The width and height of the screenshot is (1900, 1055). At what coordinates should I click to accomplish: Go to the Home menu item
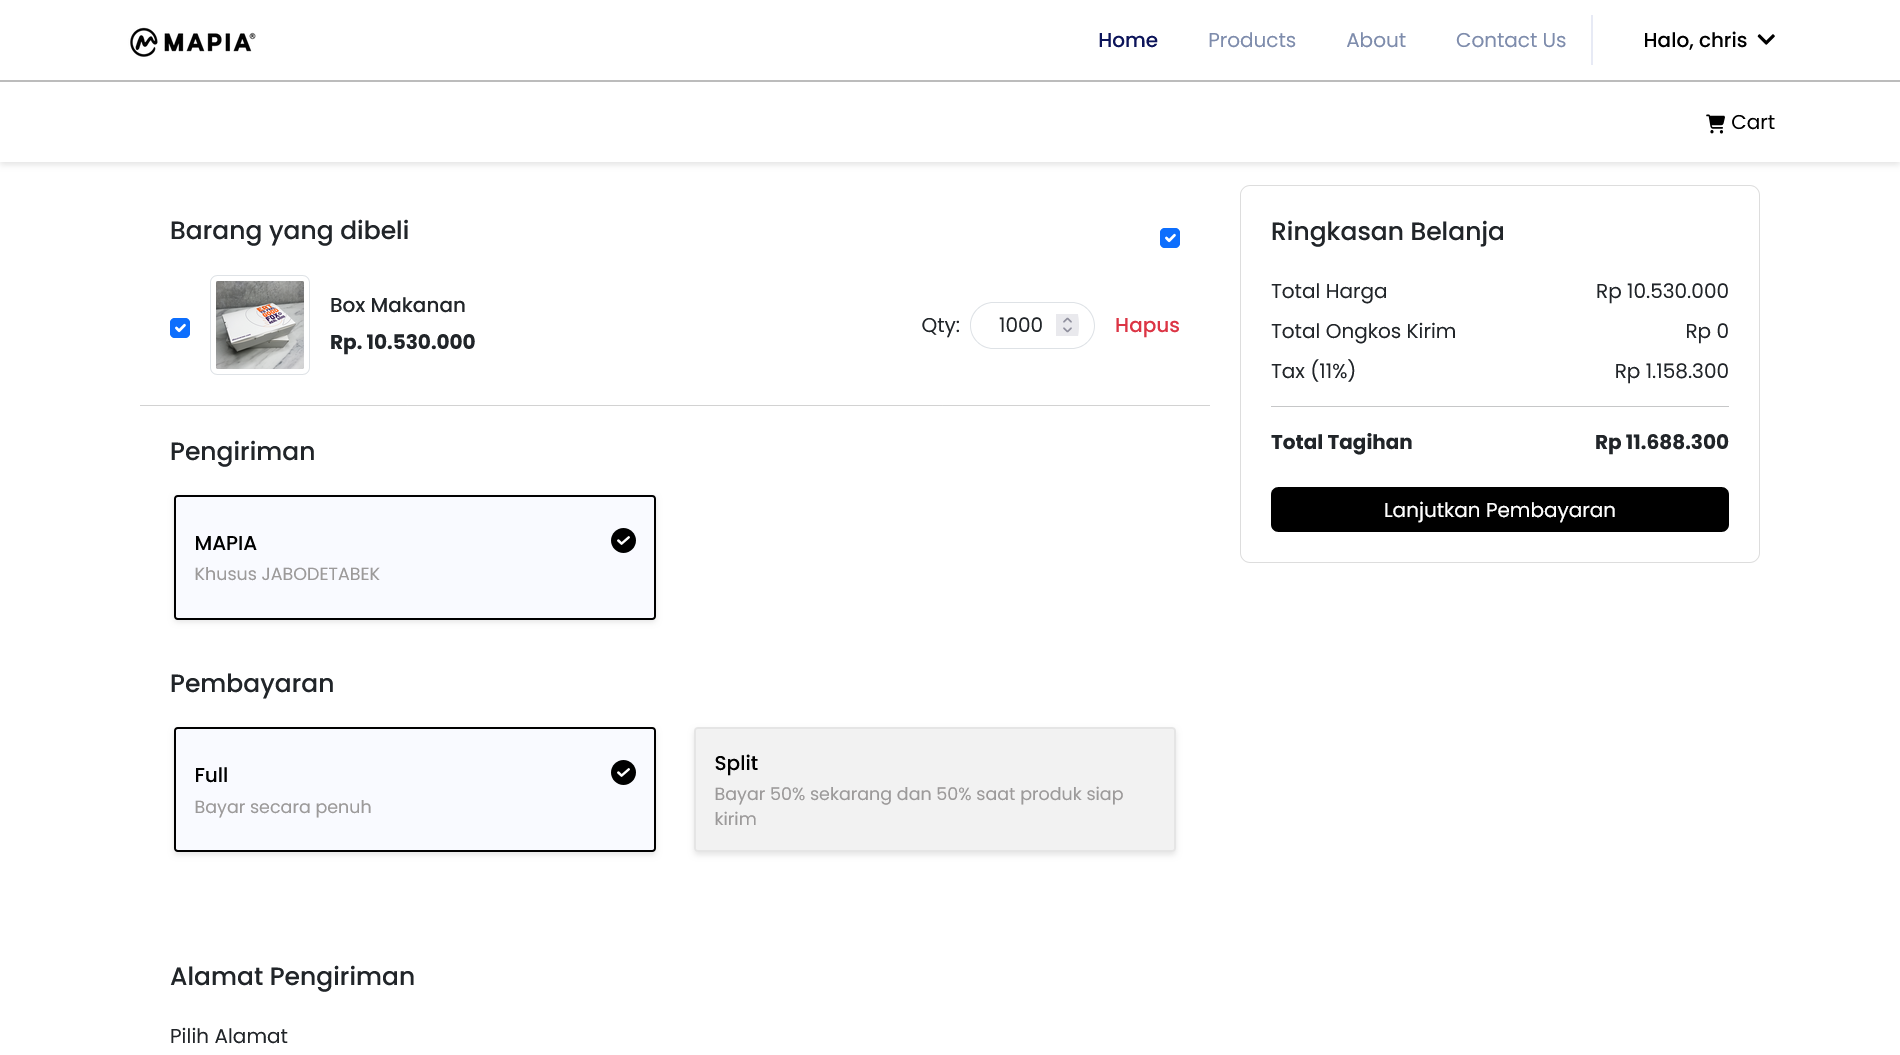1127,40
